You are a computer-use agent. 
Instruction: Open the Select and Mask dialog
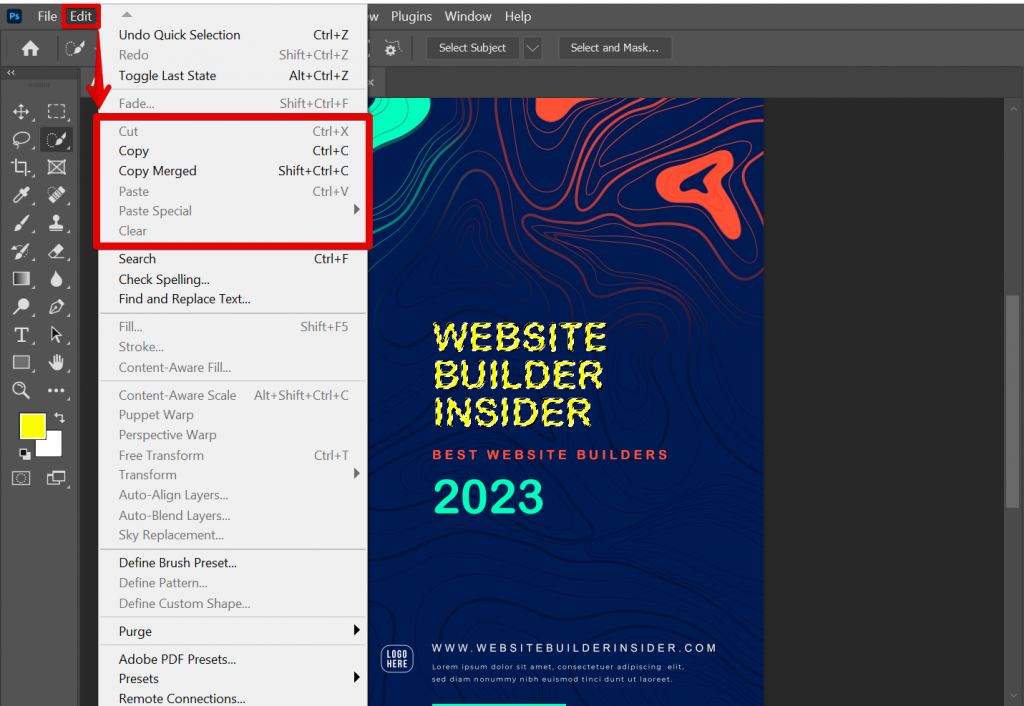coord(615,47)
